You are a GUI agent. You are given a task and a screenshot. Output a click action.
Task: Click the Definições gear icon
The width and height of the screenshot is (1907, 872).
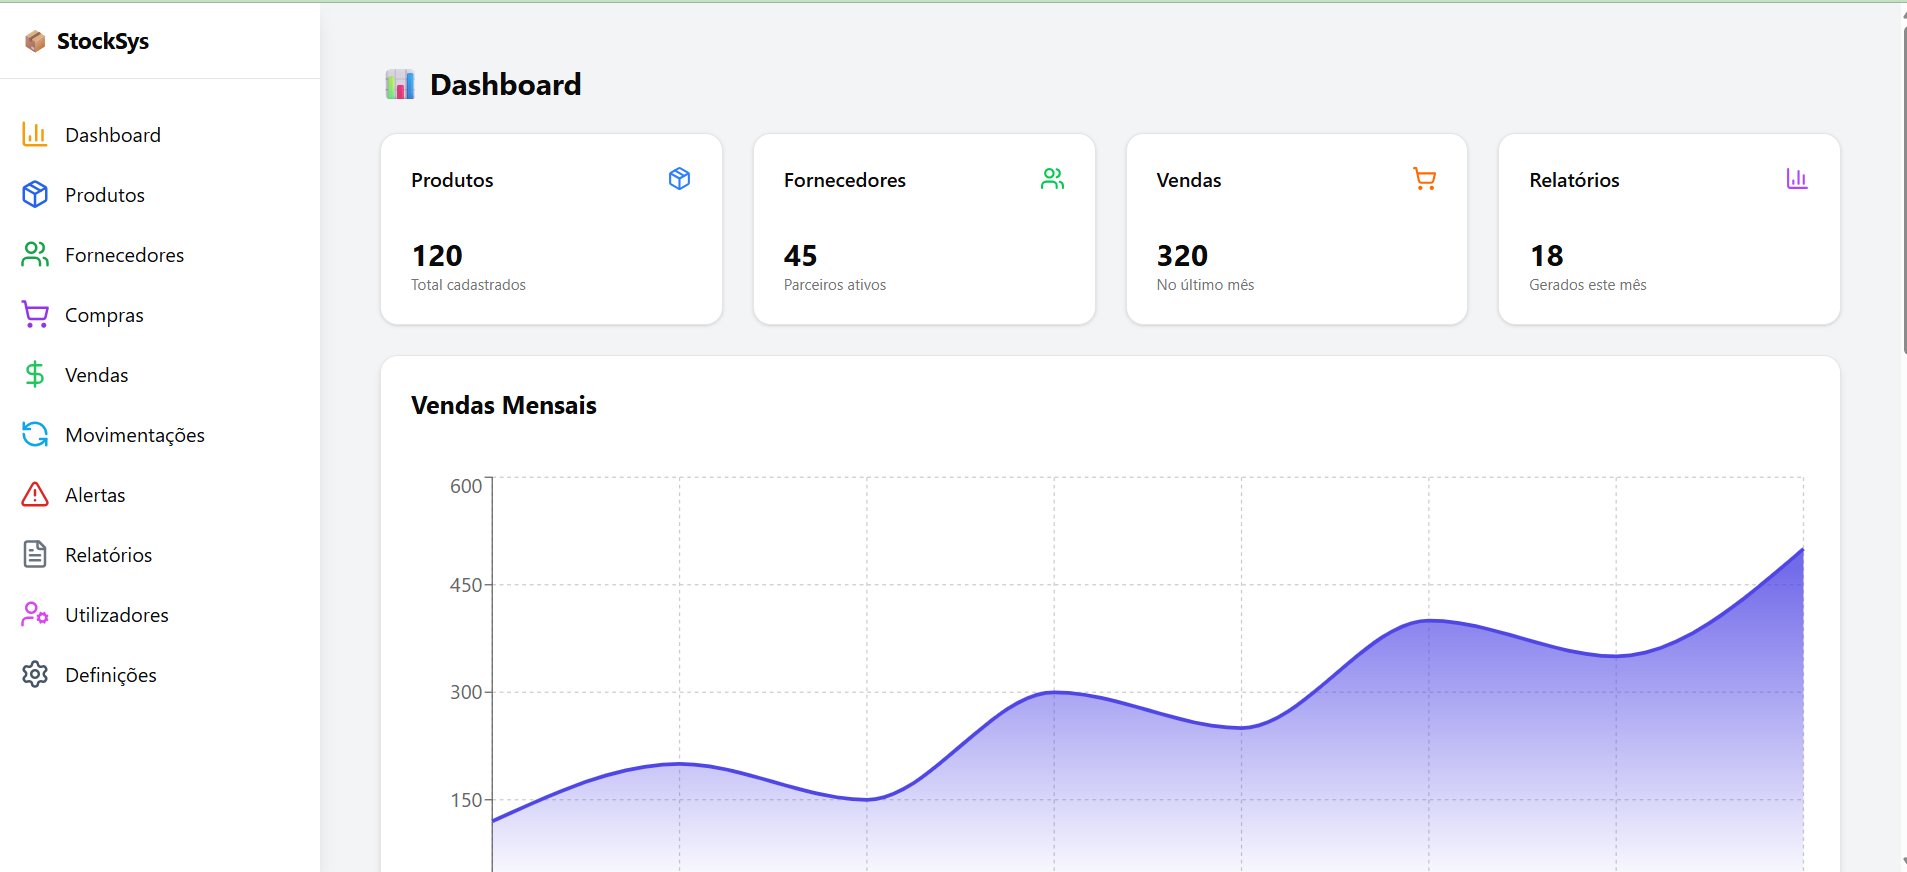point(35,675)
